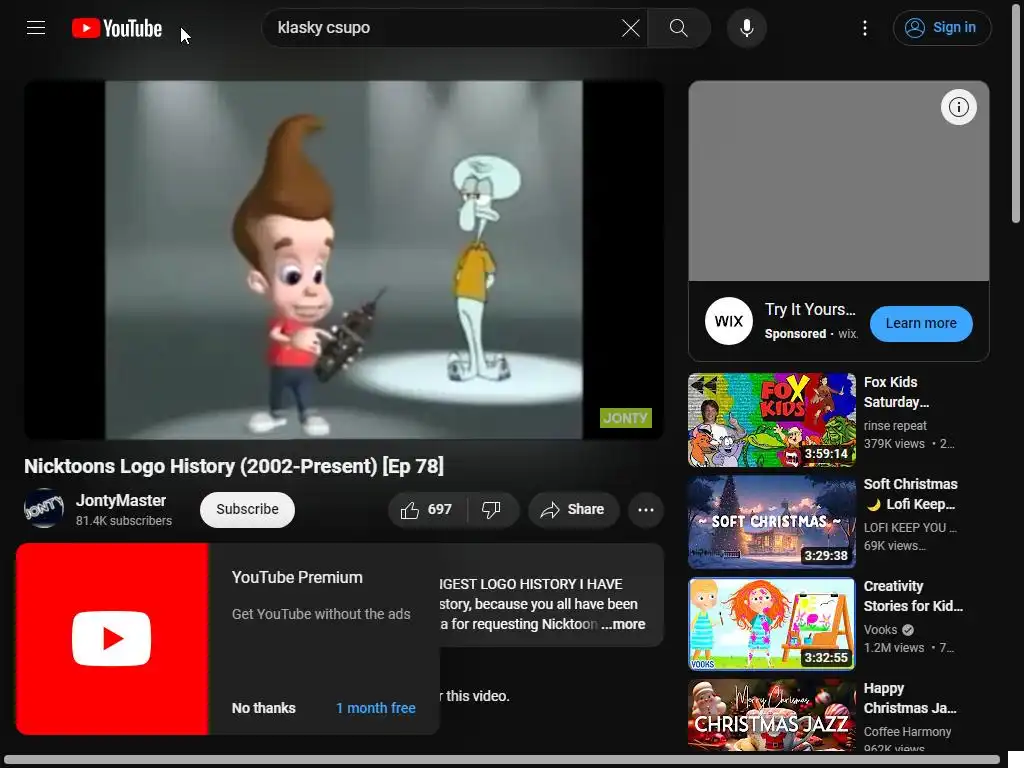1024x768 pixels.
Task: Click the LOFI KEEP YOU channel text
Action: [910, 528]
